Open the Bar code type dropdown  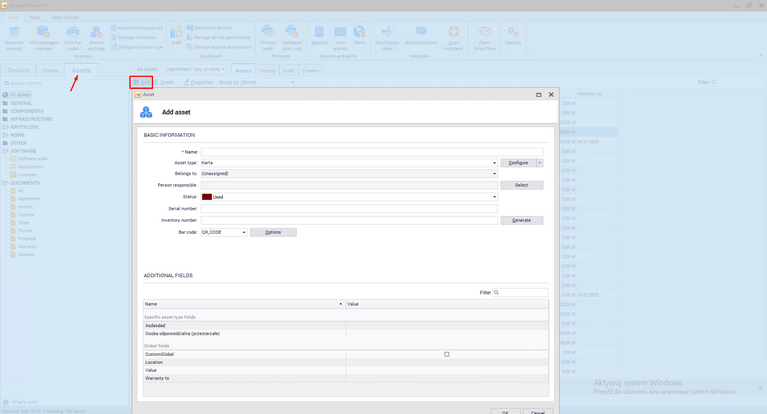(243, 232)
